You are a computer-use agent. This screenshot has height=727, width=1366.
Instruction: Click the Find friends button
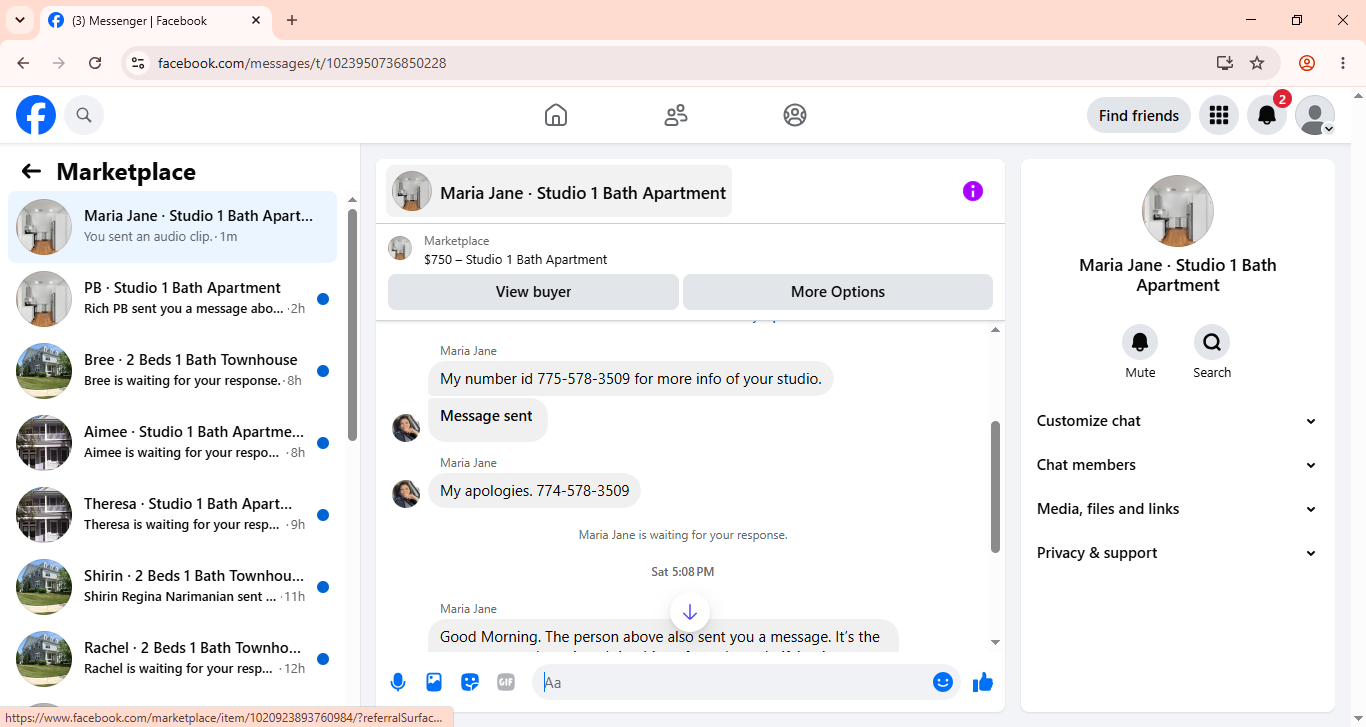click(x=1139, y=115)
